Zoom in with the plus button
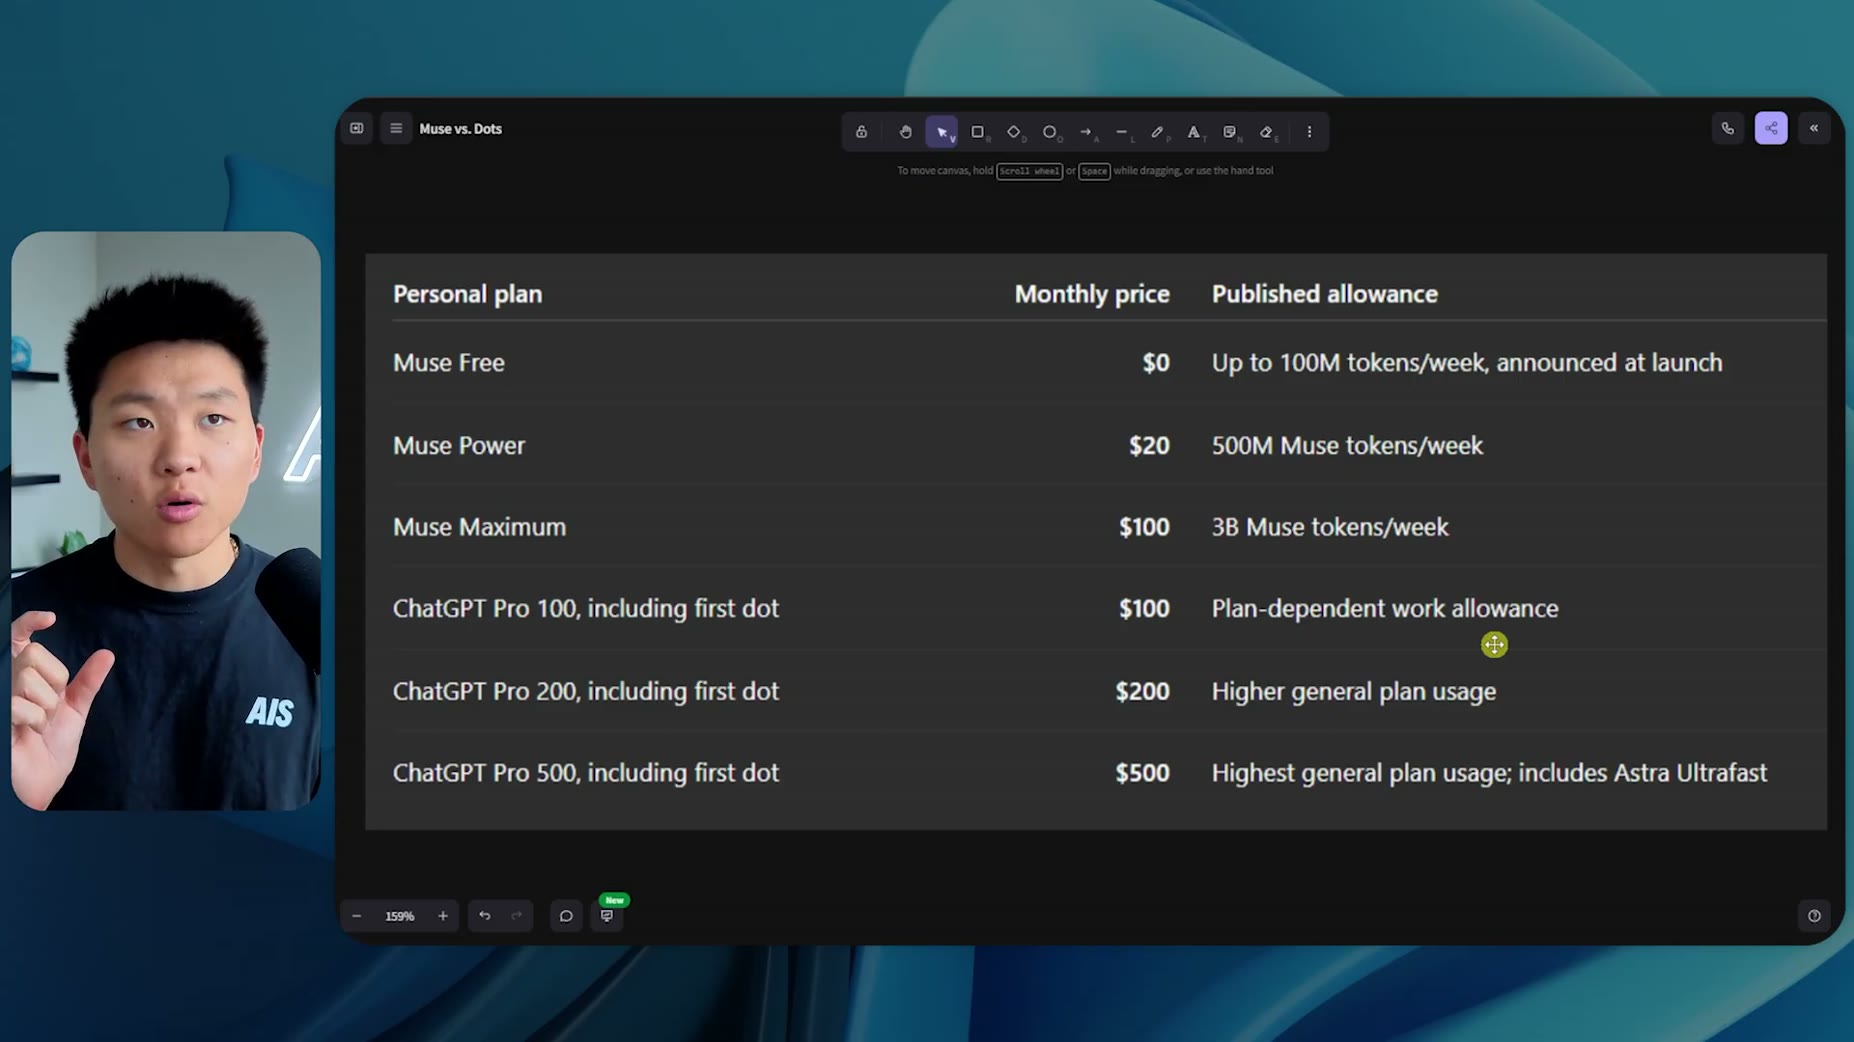Screen dimensions: 1854x1042 [x=443, y=916]
